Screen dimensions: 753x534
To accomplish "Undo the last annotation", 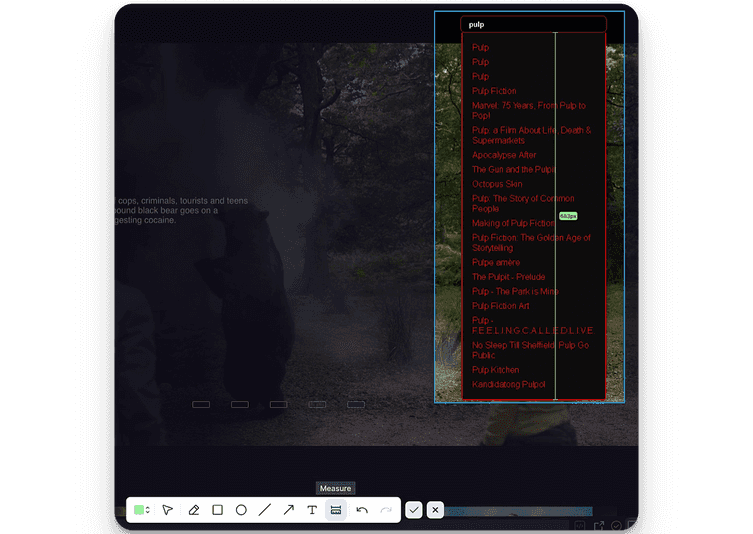I will (362, 510).
